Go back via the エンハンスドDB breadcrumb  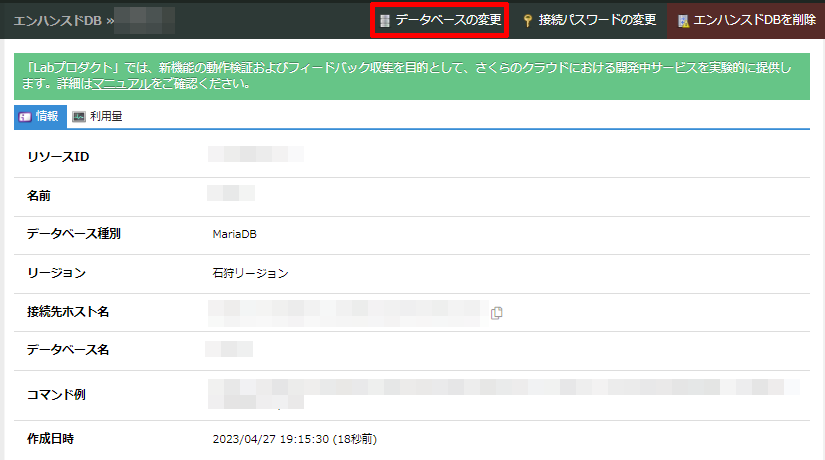(x=57, y=20)
